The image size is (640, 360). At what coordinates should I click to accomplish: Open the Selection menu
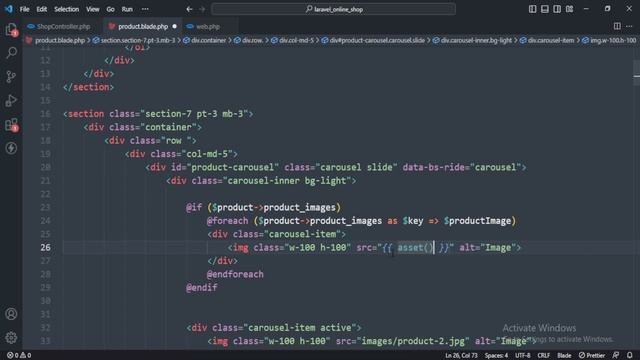67,9
